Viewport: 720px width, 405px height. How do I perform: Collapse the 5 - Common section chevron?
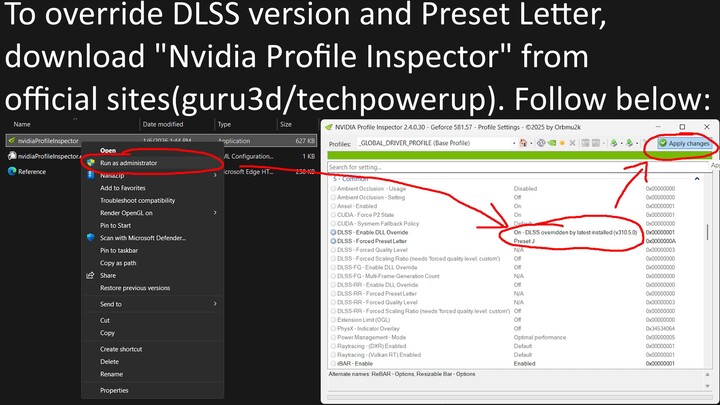coord(697,179)
